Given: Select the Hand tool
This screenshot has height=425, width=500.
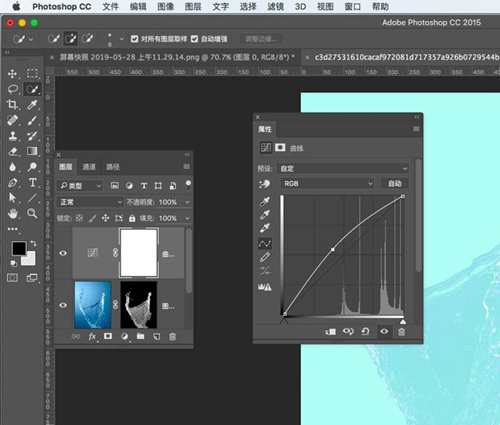Looking at the screenshot, I should pos(13,213).
